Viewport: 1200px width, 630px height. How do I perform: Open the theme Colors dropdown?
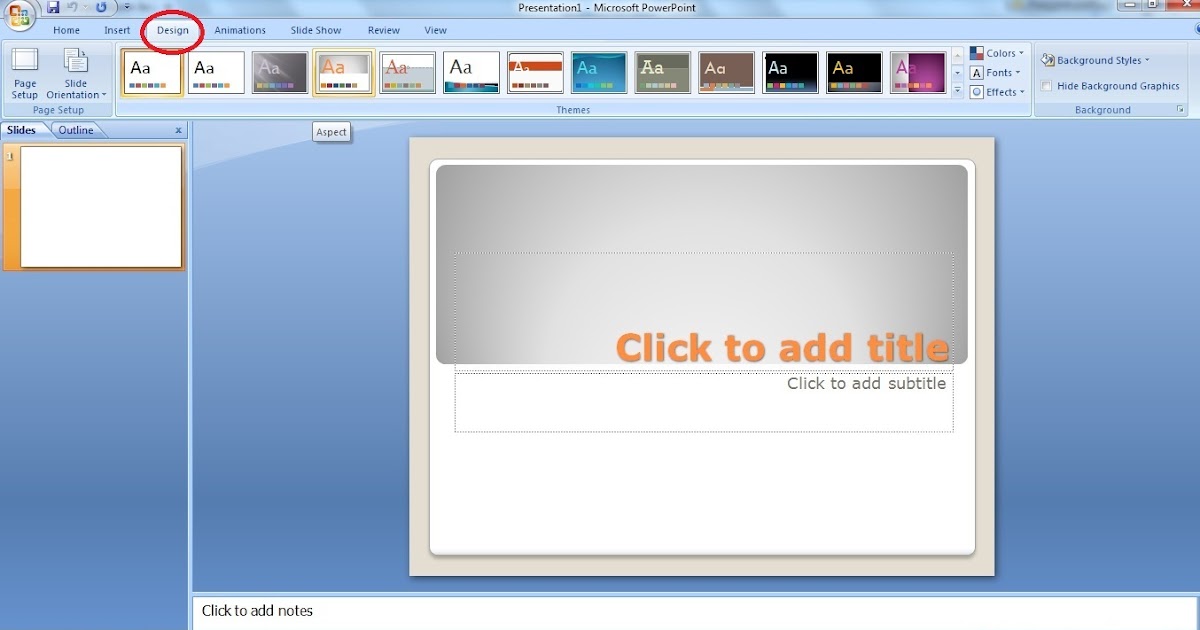tap(997, 53)
